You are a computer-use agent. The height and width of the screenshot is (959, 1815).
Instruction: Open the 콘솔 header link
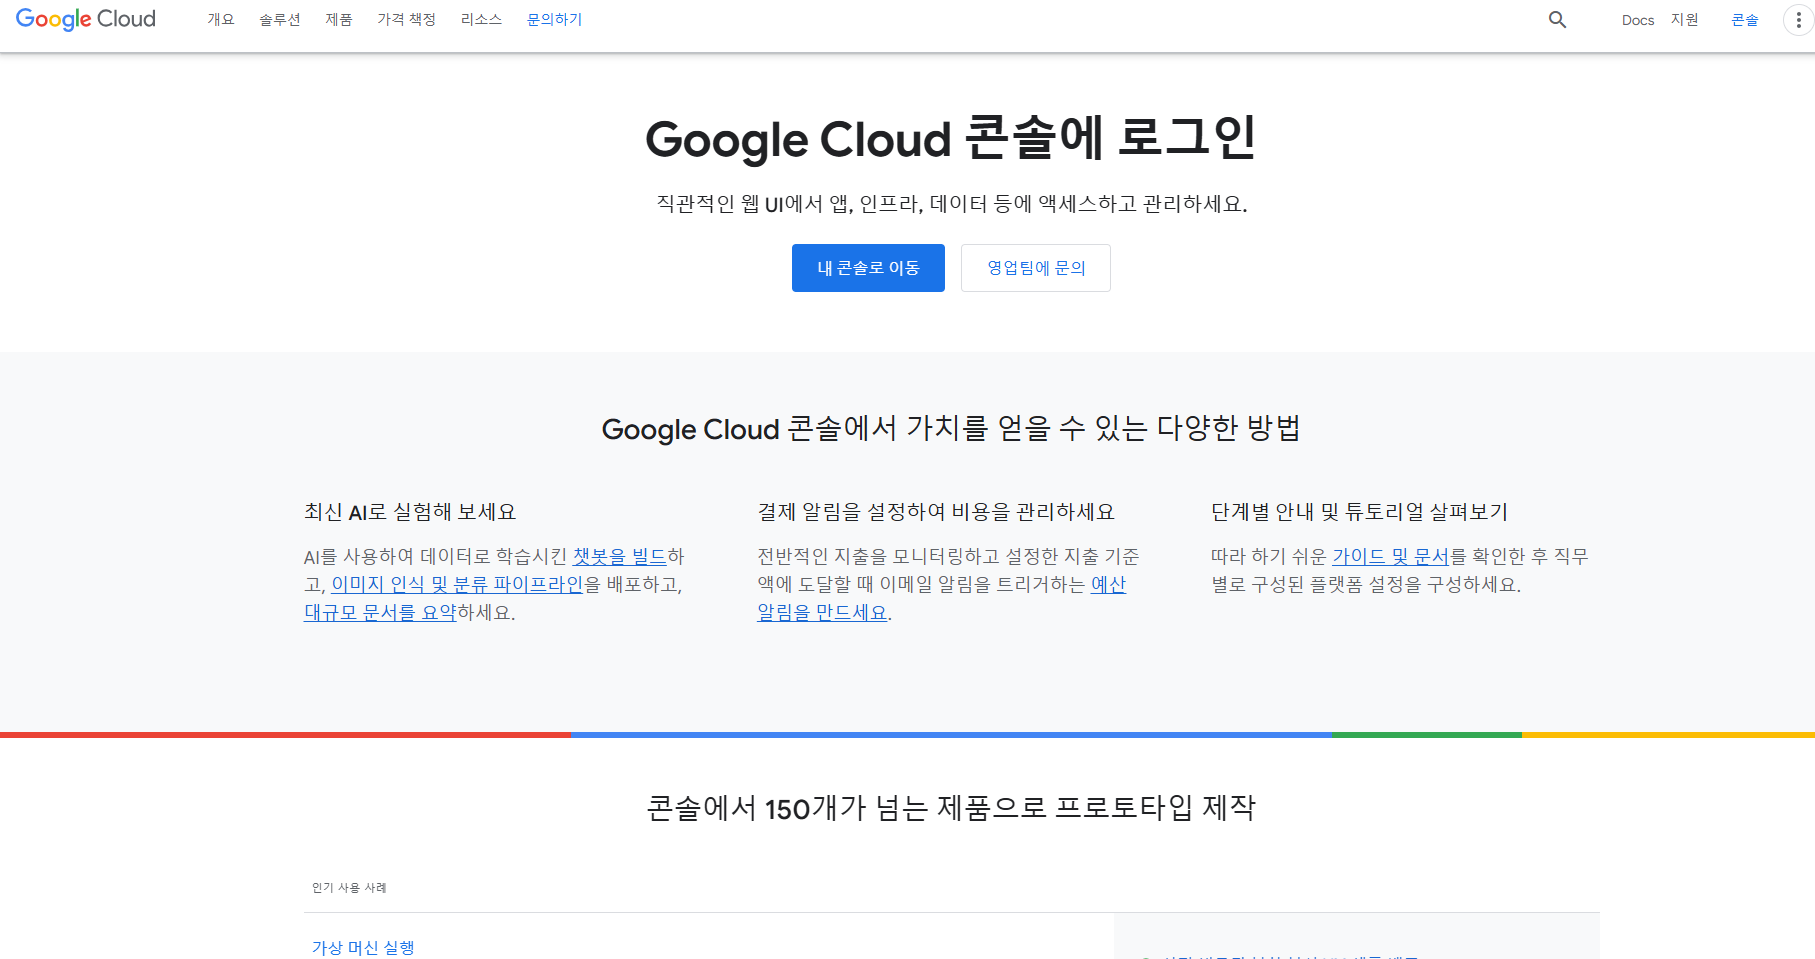(x=1745, y=19)
